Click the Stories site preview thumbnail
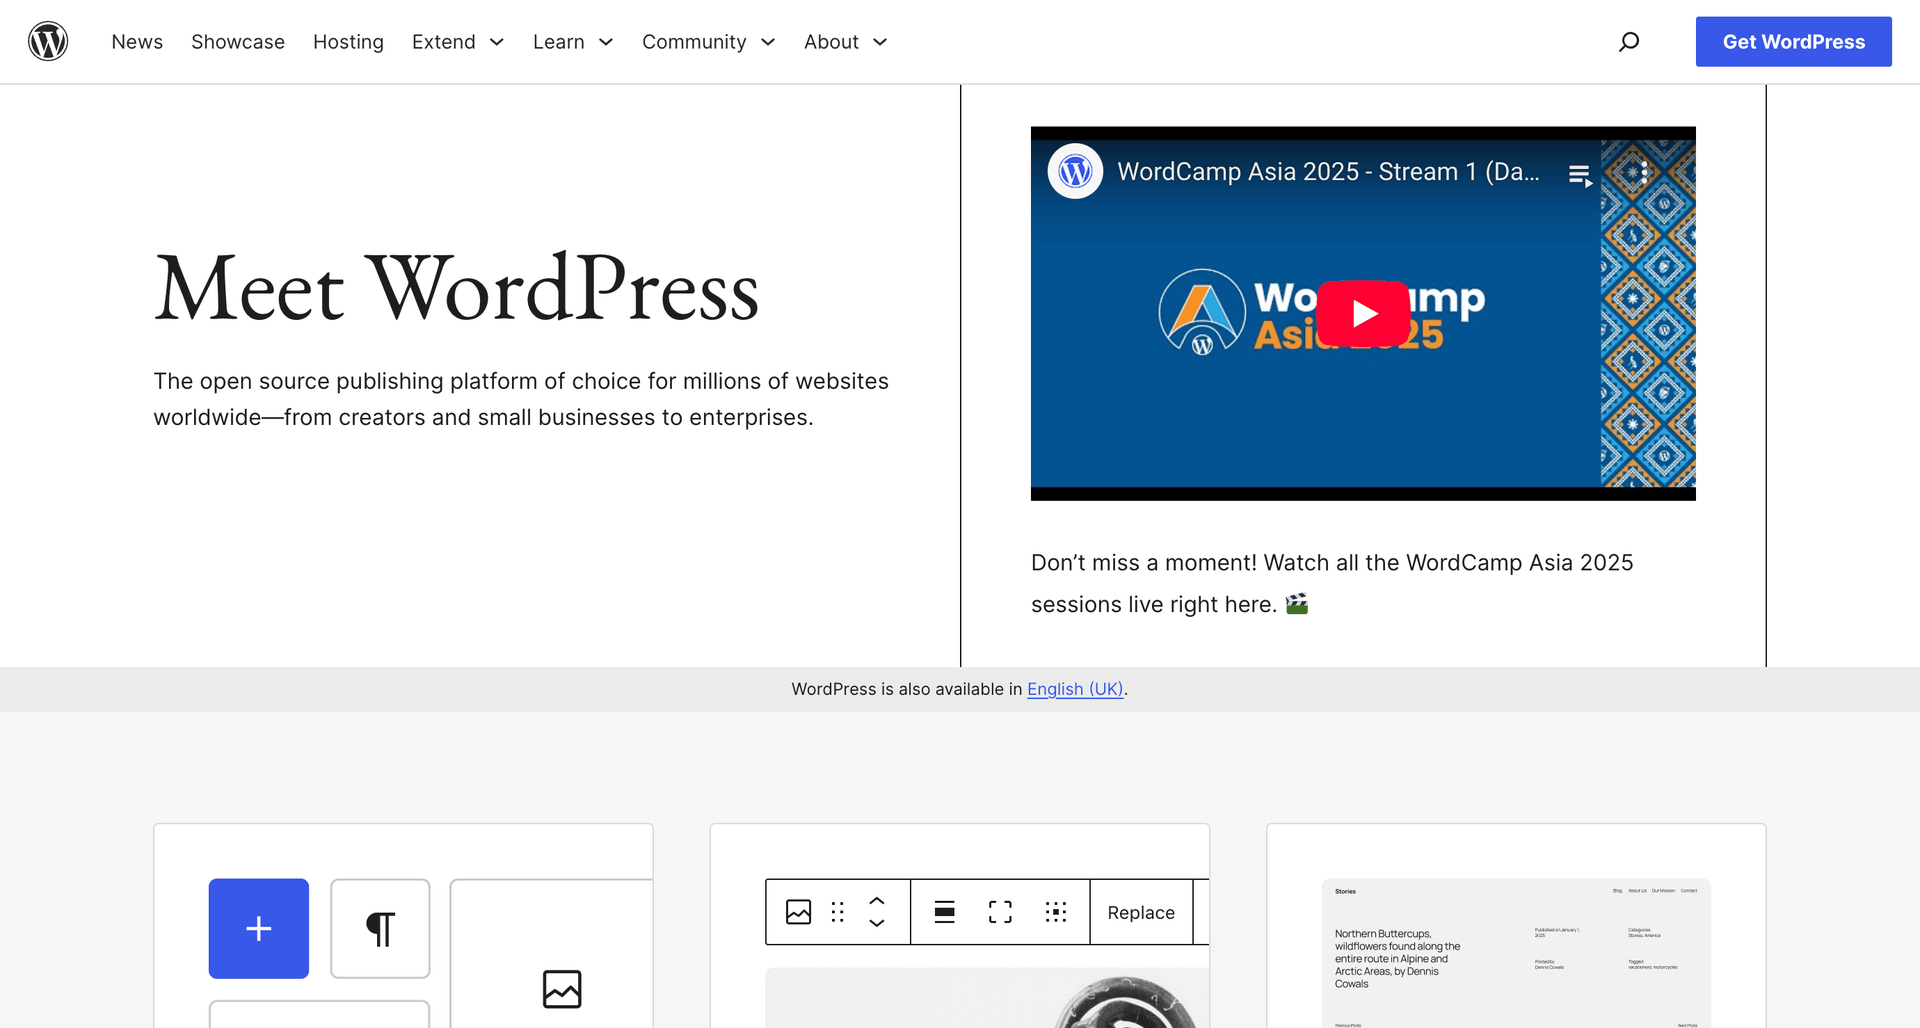Screen dimensions: 1920x1028 (x=1516, y=953)
